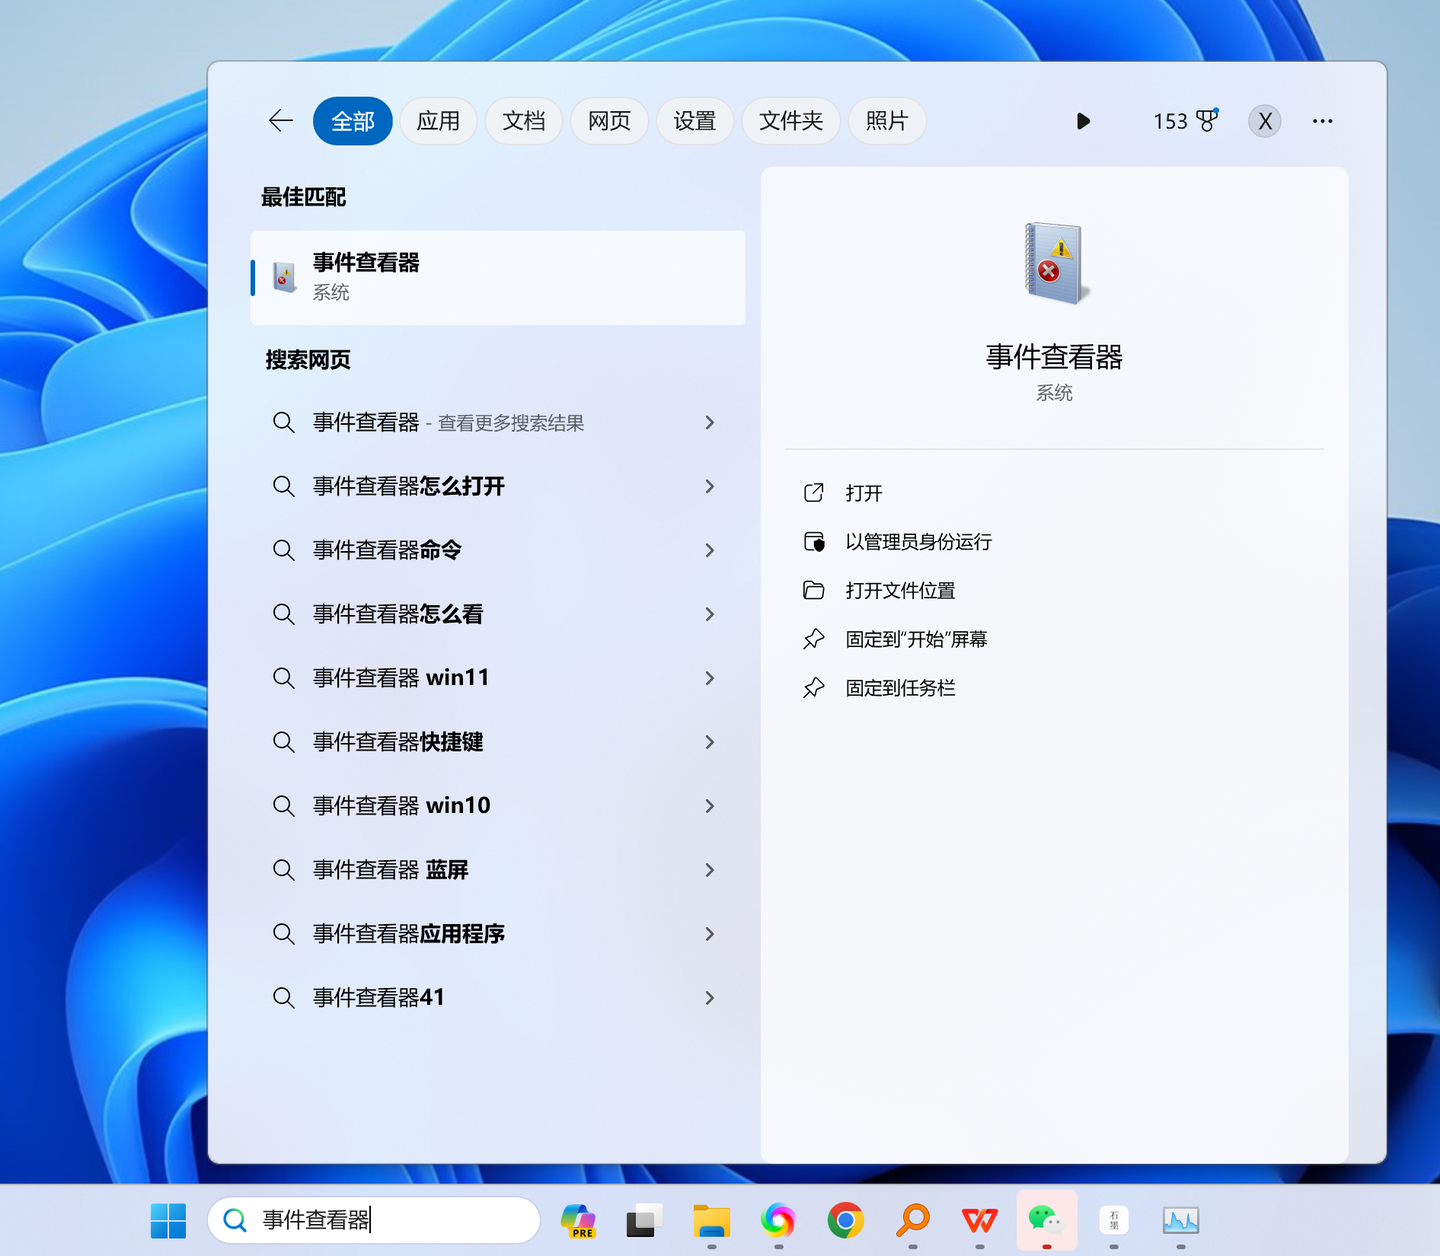
Task: Switch to the 文档 filter tab
Action: [524, 121]
